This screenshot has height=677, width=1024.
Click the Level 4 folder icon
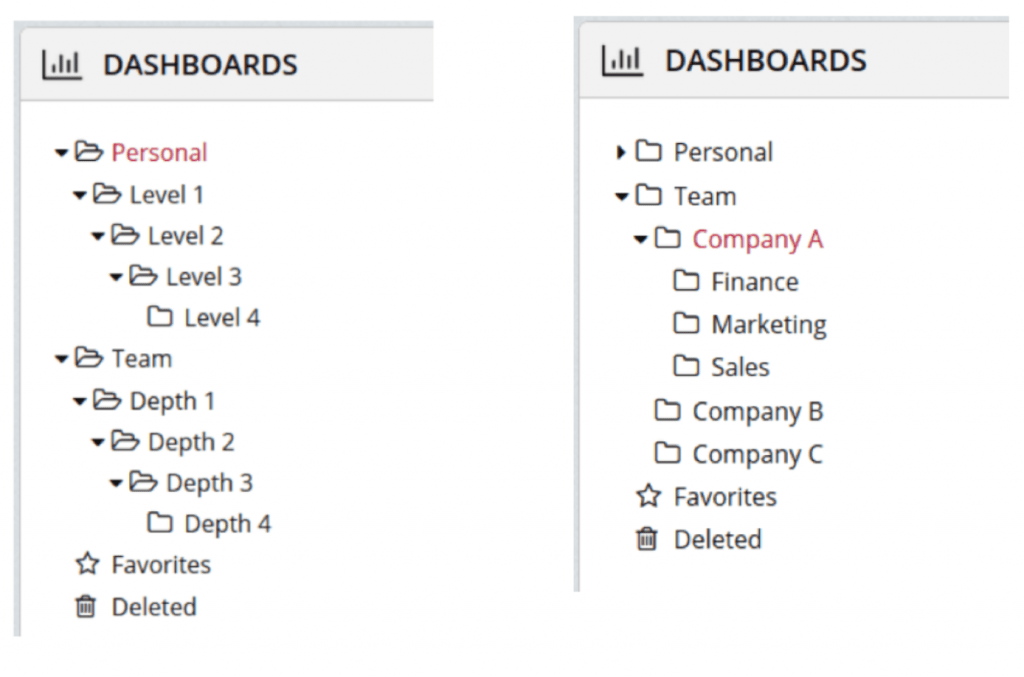pos(160,317)
